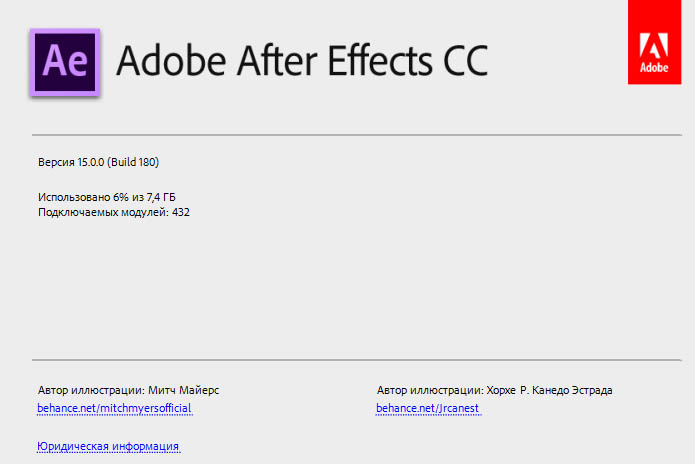Click the Подключаемых модулей label
The width and height of the screenshot is (695, 464).
102,212
